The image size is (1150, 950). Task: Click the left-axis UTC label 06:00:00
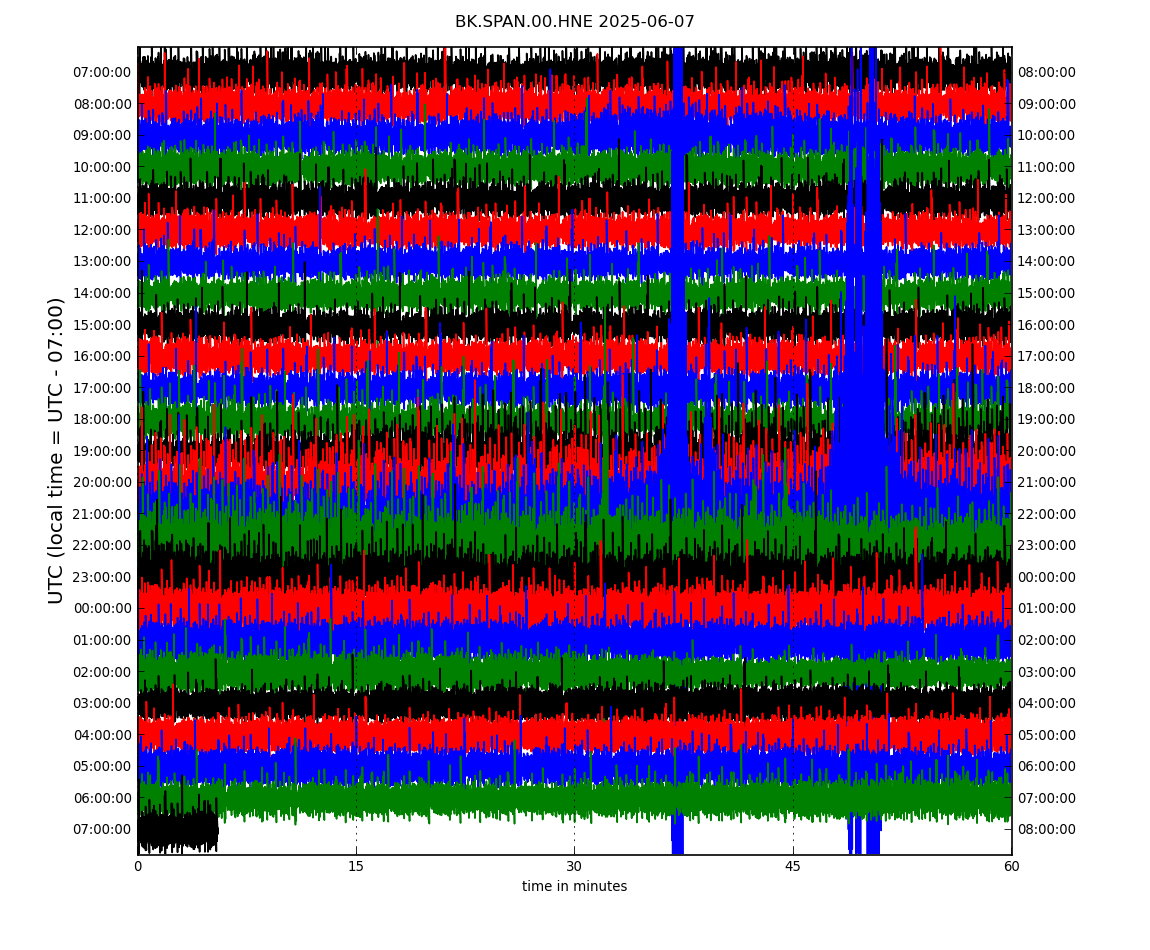(102, 798)
